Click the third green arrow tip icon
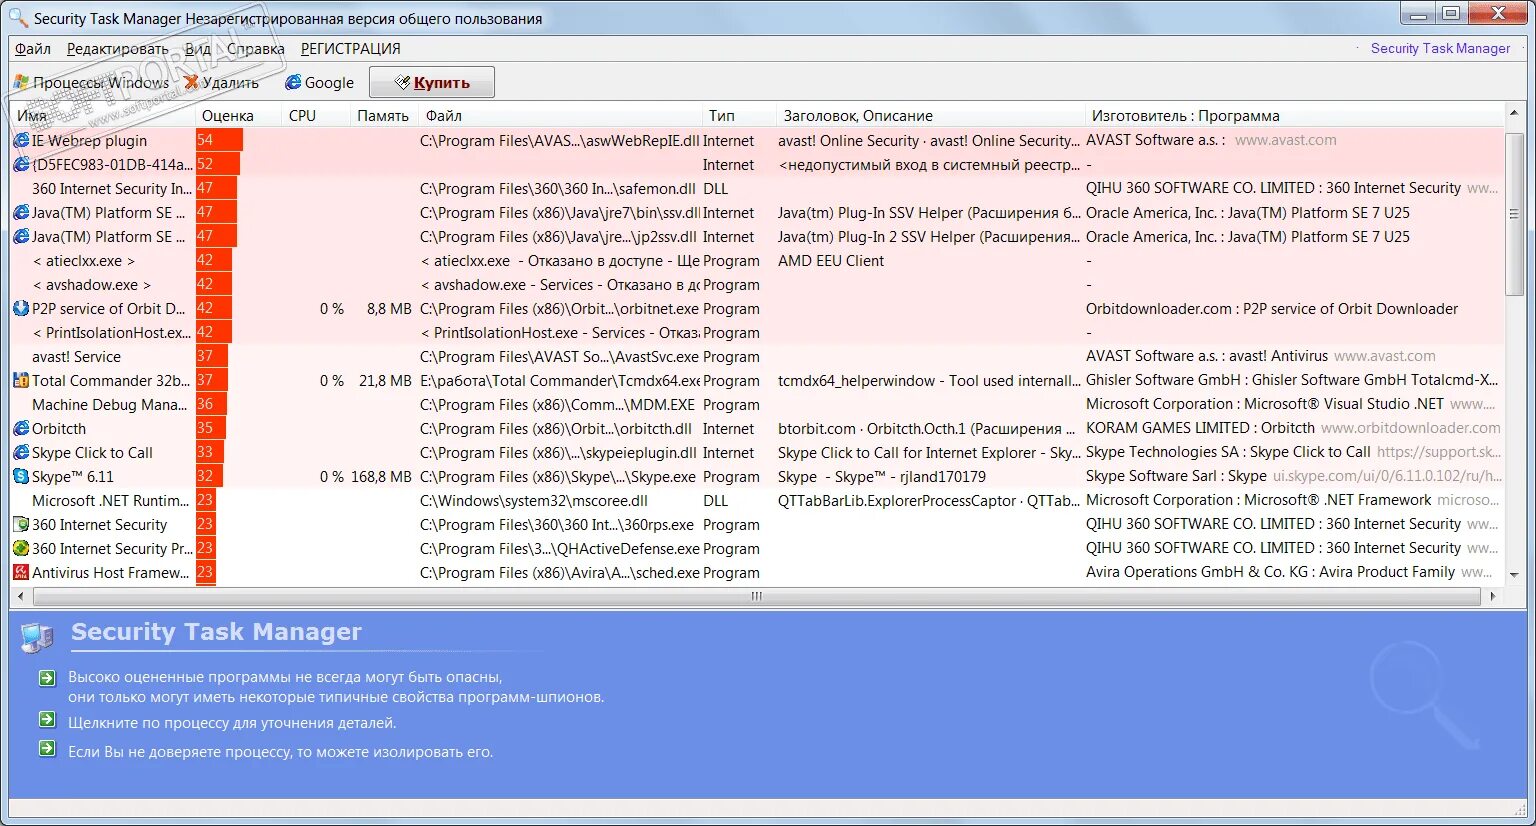The width and height of the screenshot is (1536, 826). click(47, 749)
